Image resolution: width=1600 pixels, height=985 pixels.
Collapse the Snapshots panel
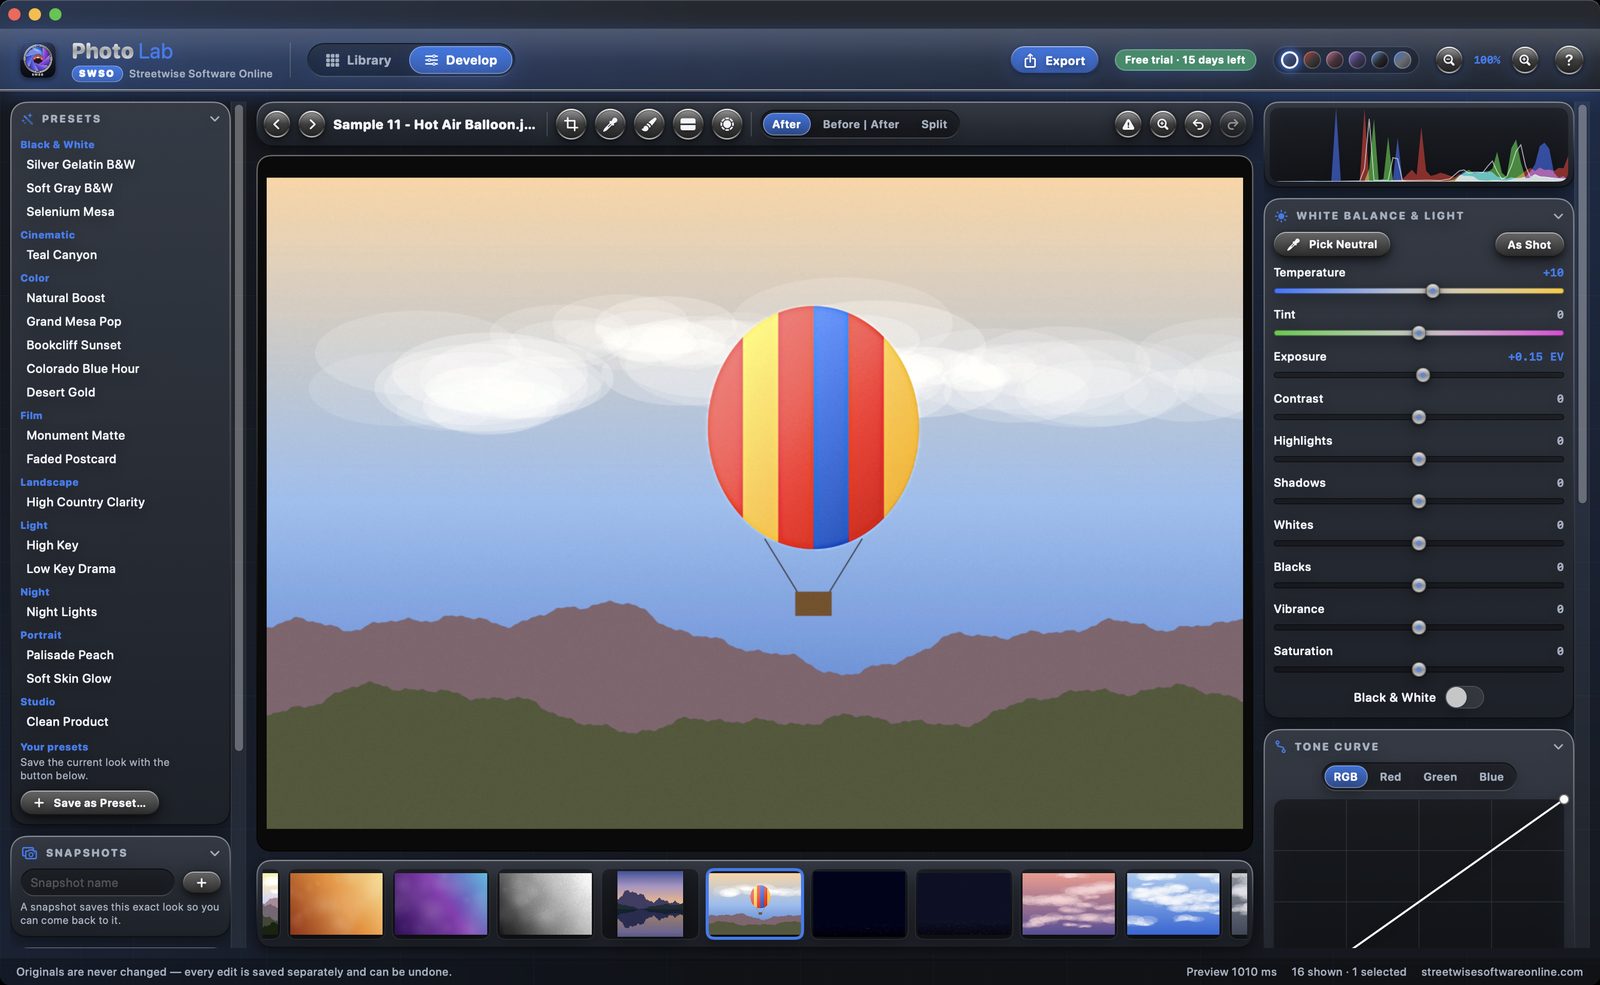coord(214,853)
